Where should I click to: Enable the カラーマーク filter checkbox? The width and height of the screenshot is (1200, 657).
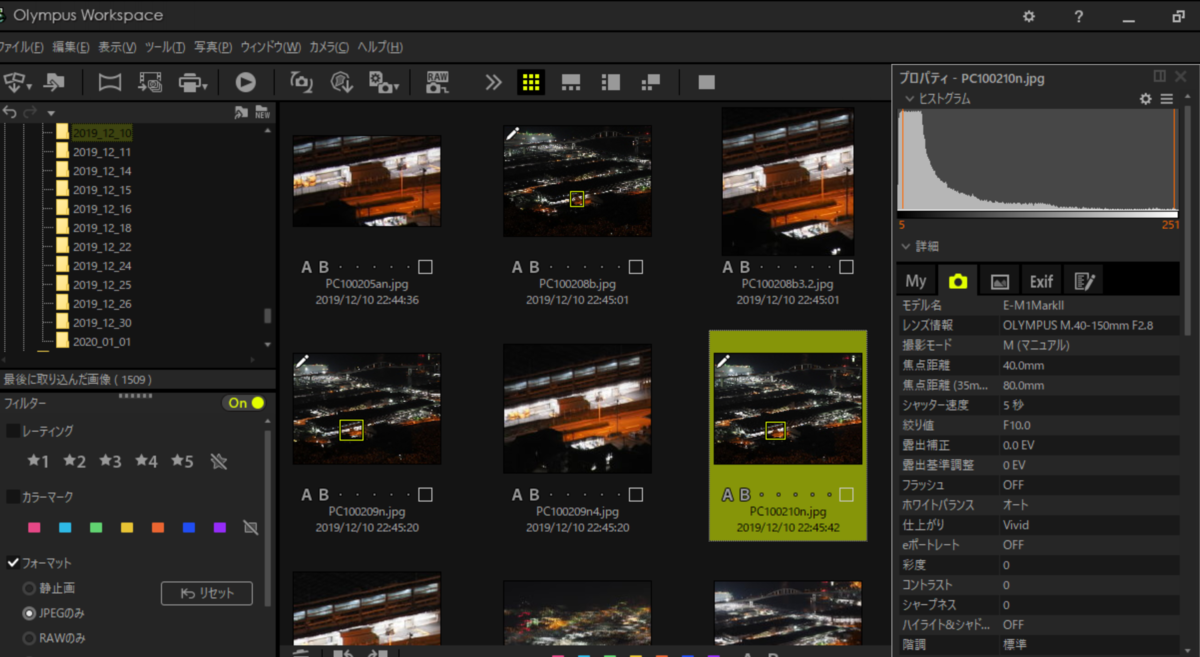tap(13, 497)
